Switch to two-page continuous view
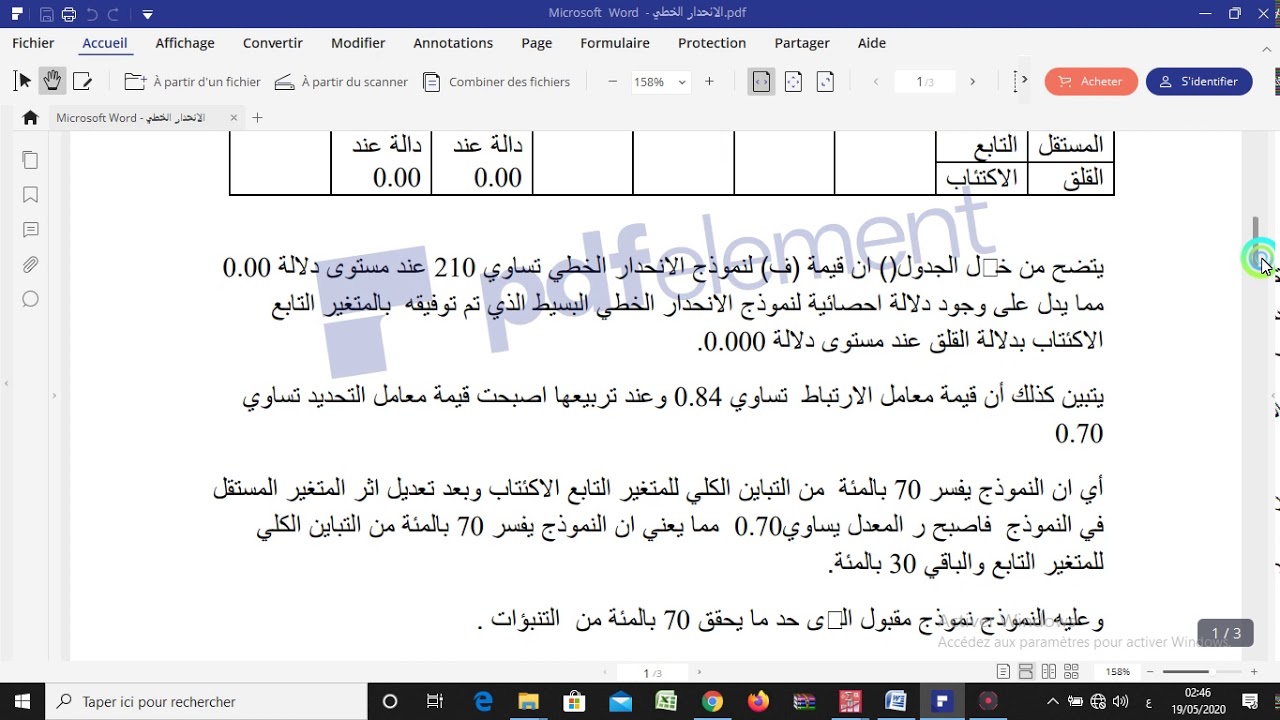This screenshot has width=1280, height=720. (x=1072, y=672)
